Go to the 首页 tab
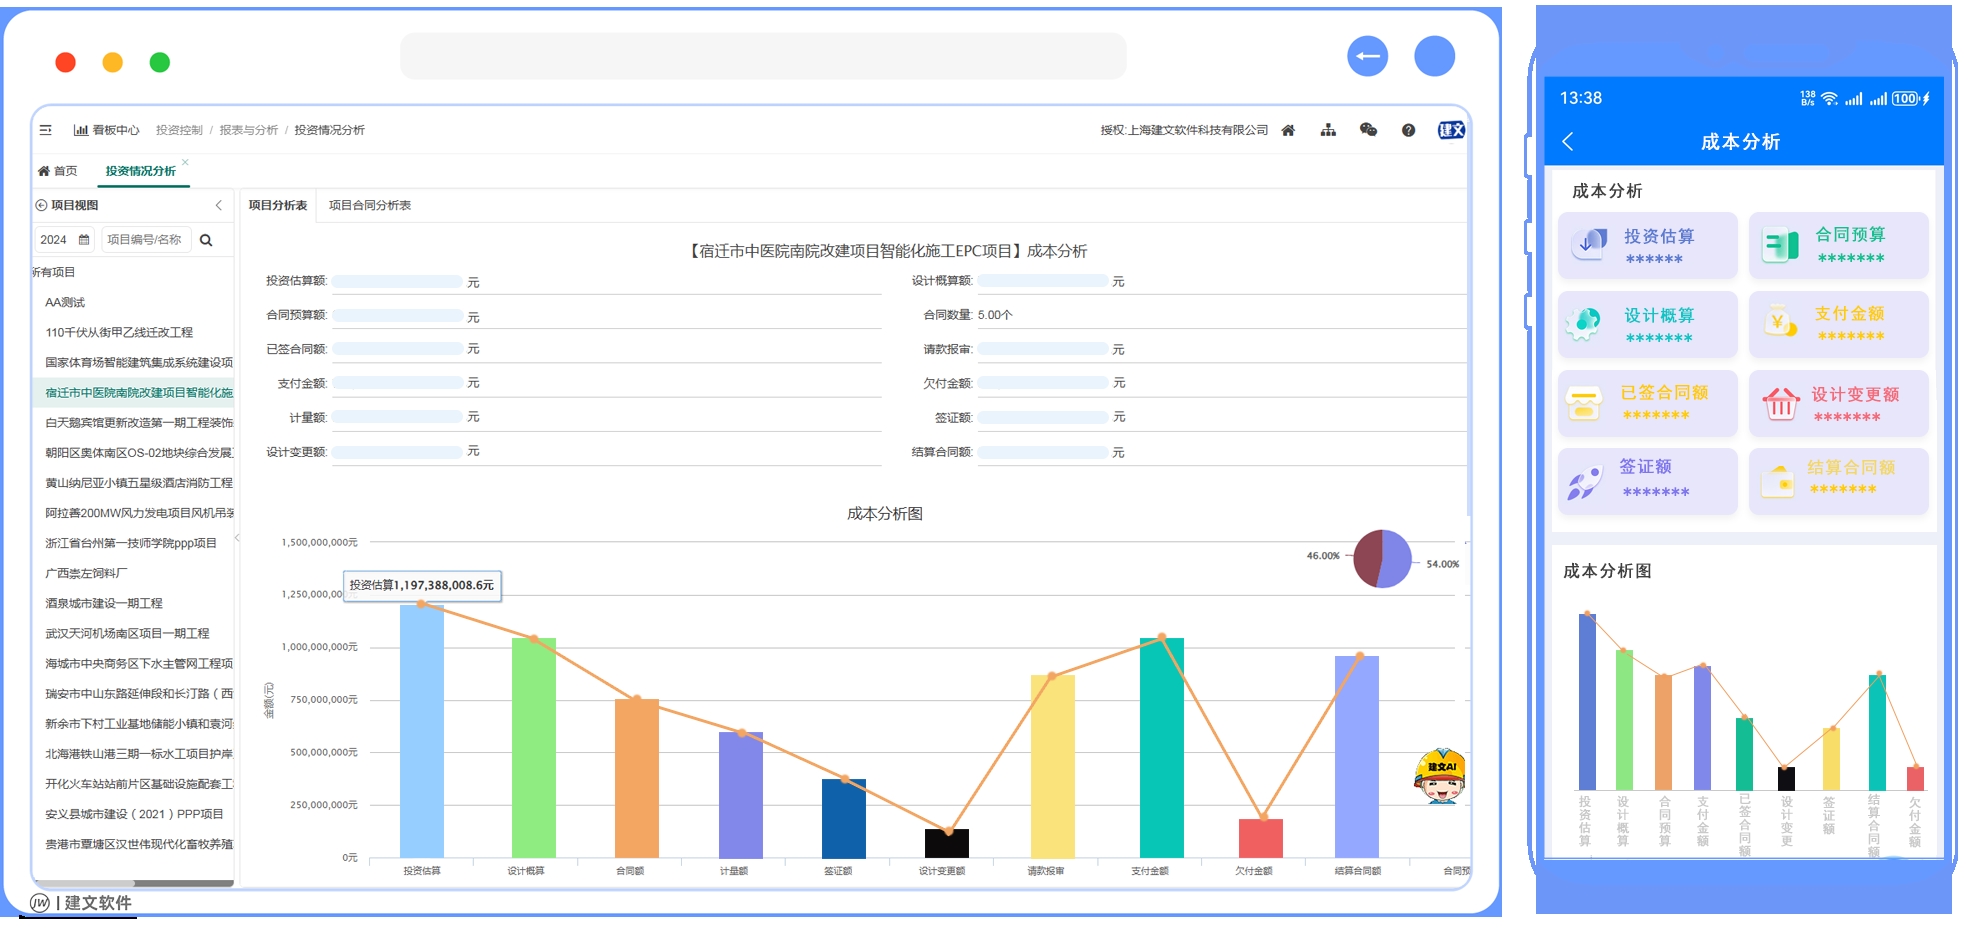 click(x=58, y=171)
